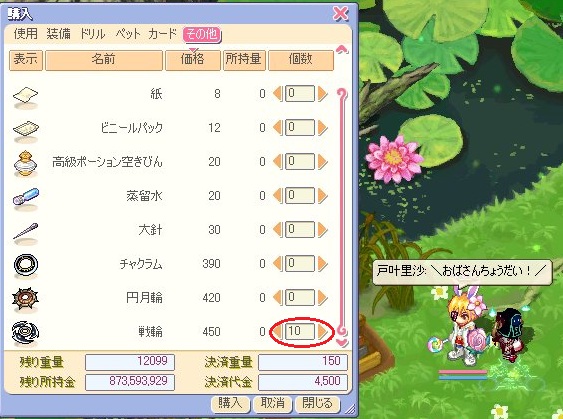Click the 取消 cancel button
This screenshot has height=419, width=563.
[x=273, y=404]
